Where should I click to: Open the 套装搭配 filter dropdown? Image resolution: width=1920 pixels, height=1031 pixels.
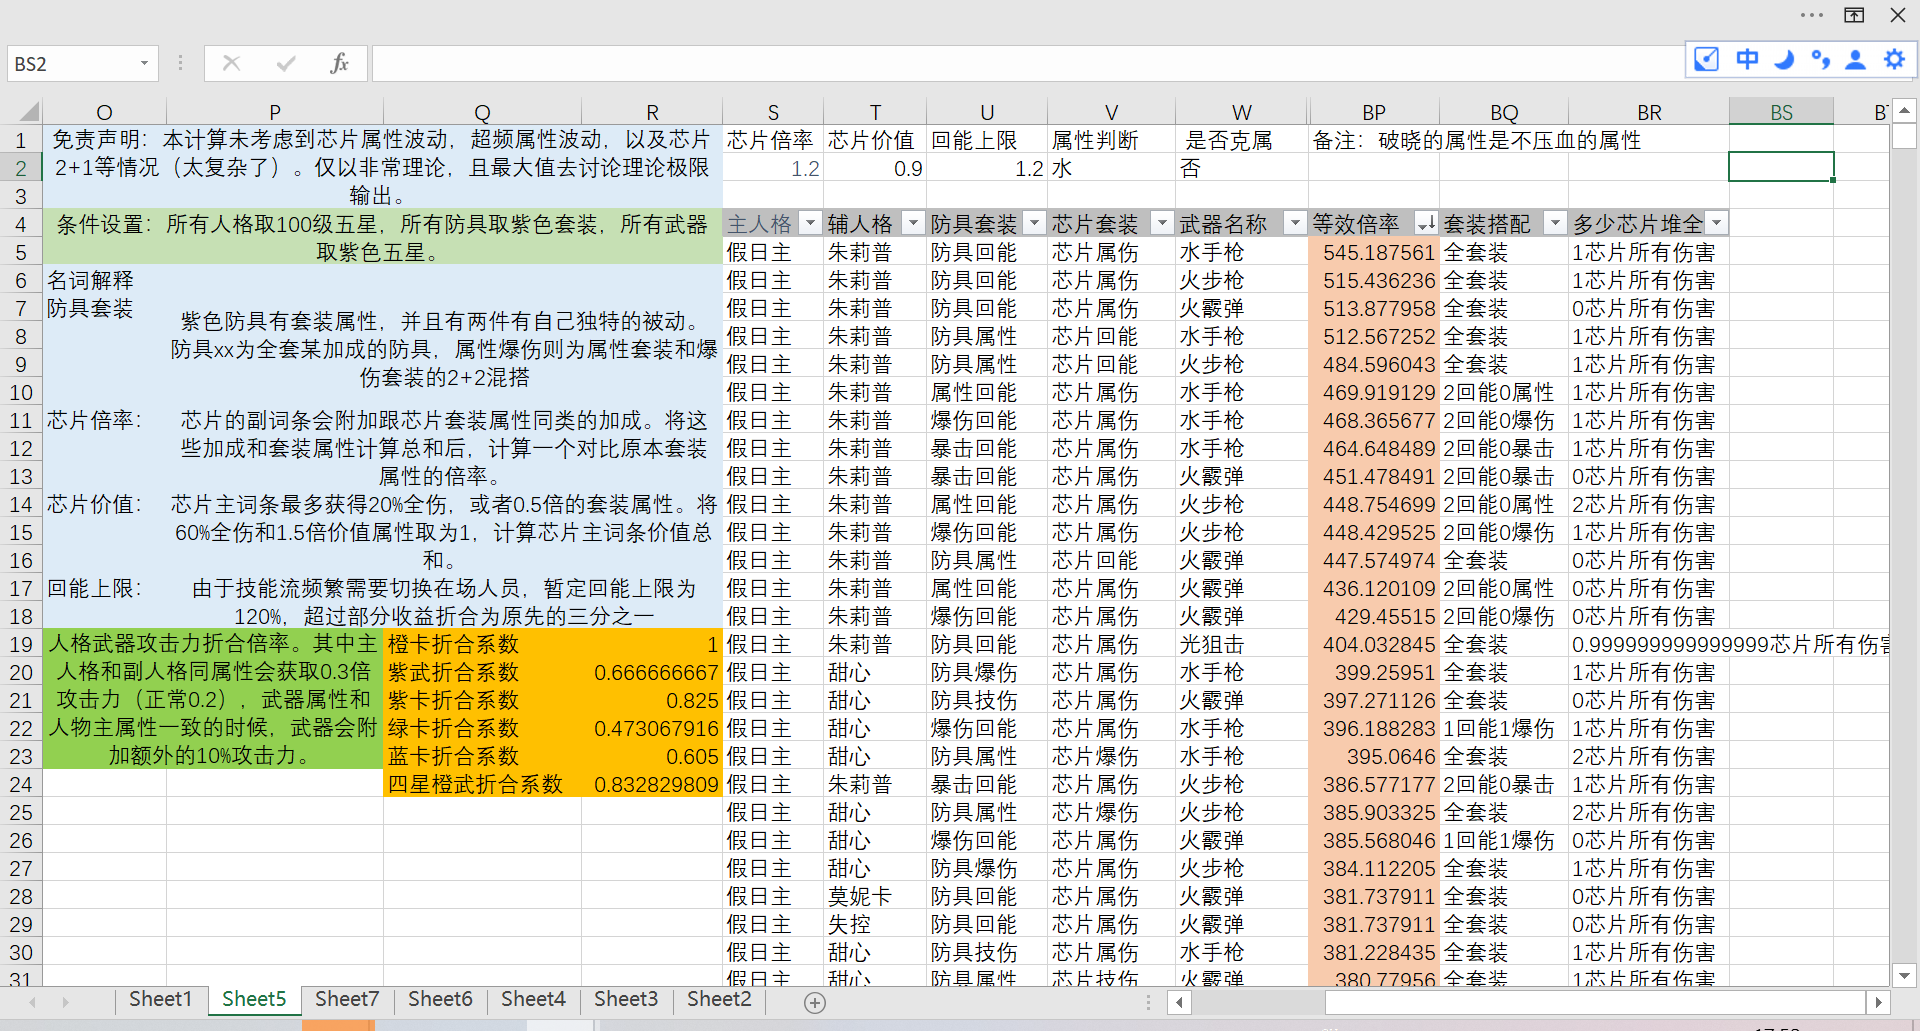click(x=1555, y=223)
